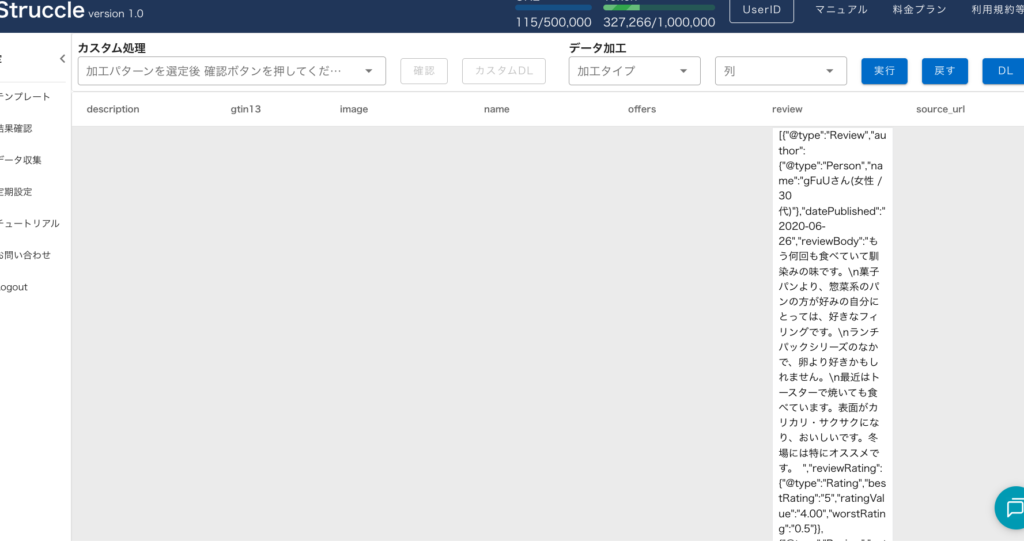
Task: Click the カスタムDL button
Action: coord(504,71)
